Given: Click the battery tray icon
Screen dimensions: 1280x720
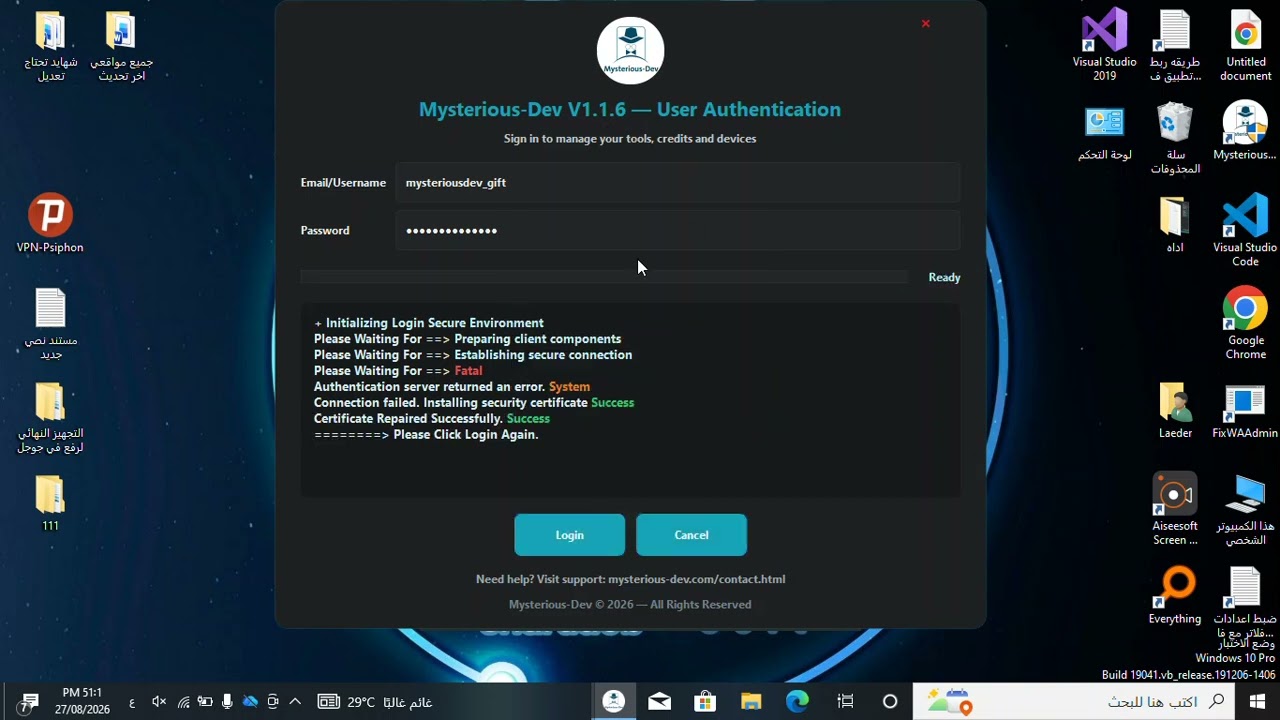Looking at the screenshot, I should tap(205, 702).
